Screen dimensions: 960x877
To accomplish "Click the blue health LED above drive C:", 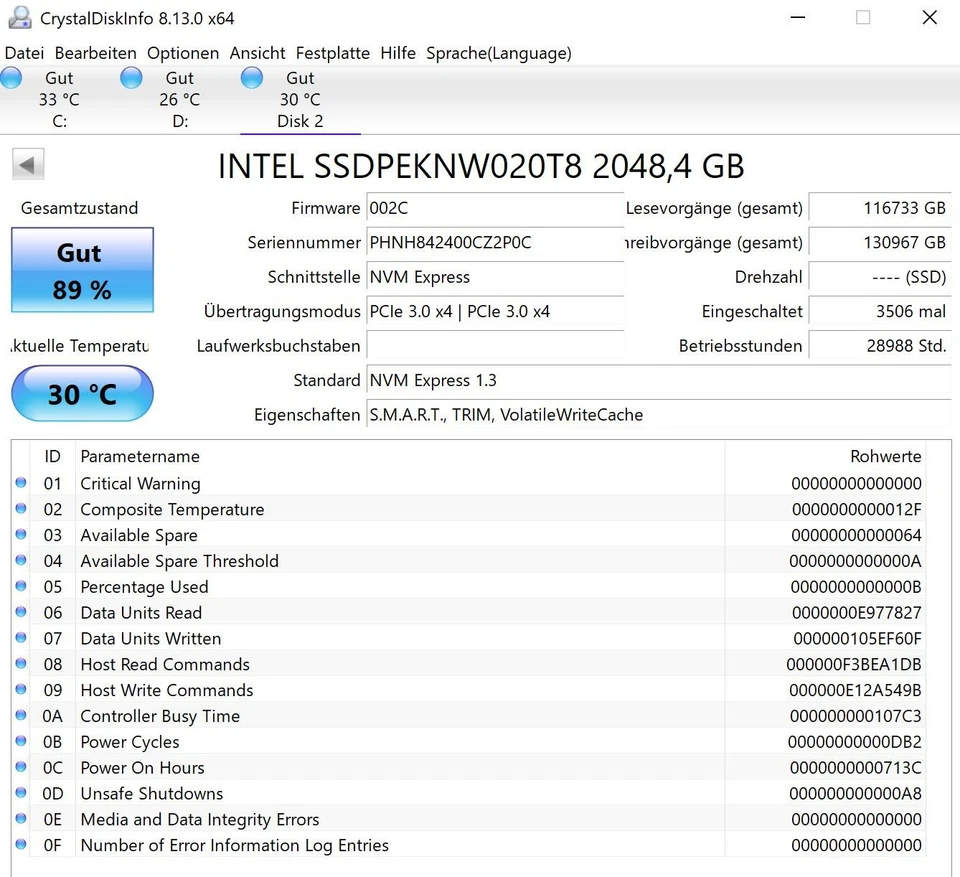I will [11, 77].
